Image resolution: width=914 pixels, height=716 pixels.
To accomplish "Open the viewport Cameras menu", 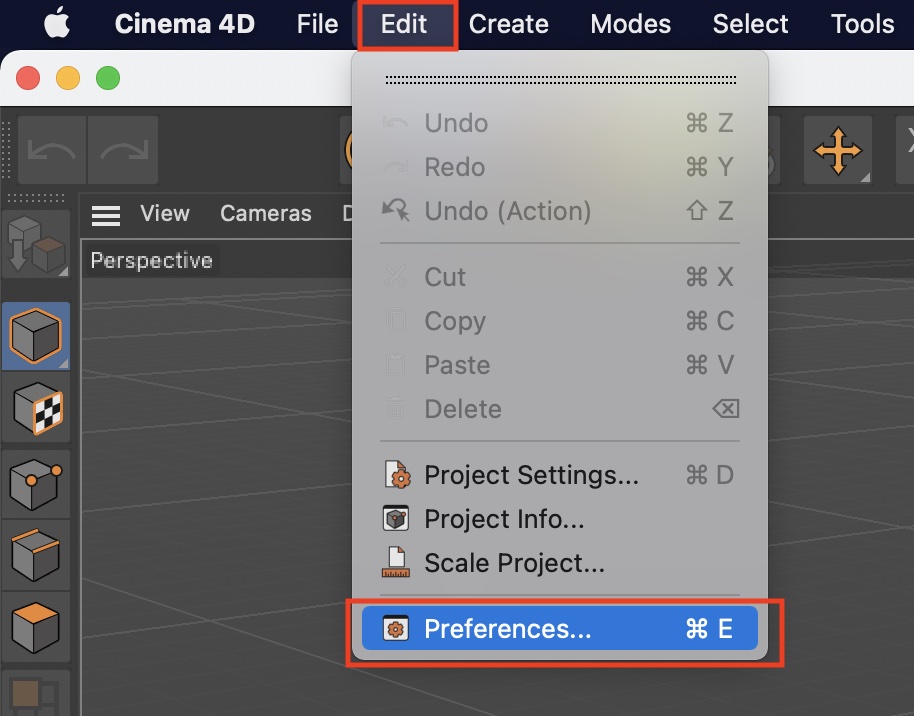I will click(266, 214).
